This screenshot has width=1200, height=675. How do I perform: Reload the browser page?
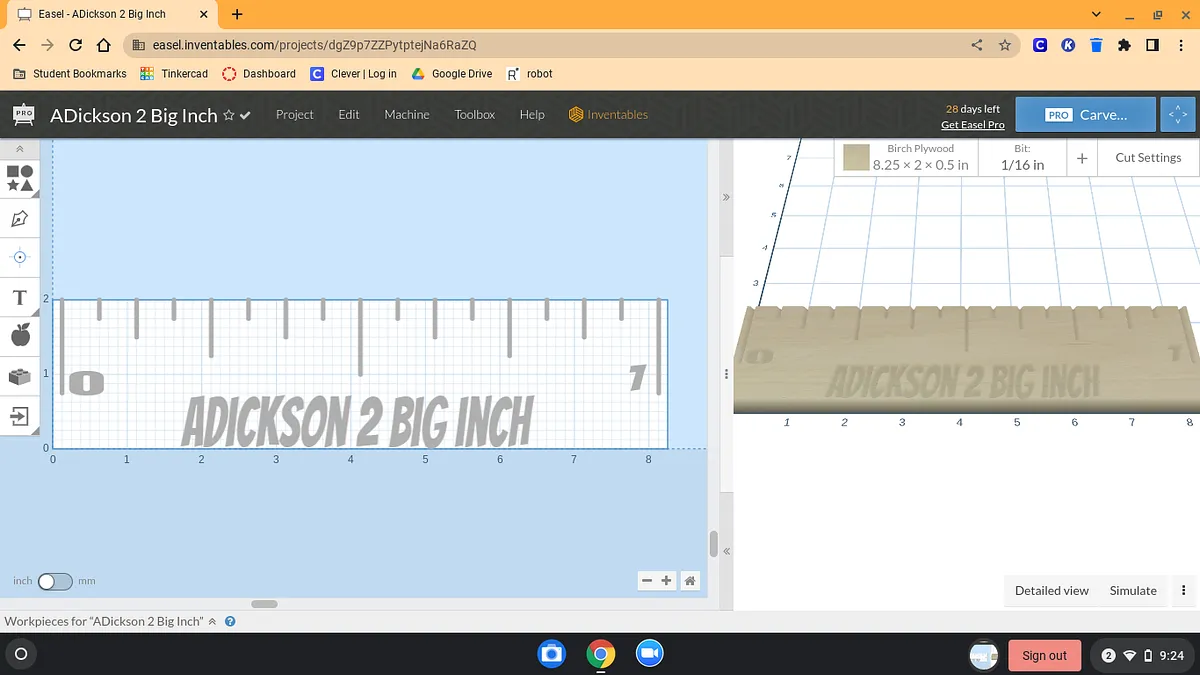coord(75,45)
